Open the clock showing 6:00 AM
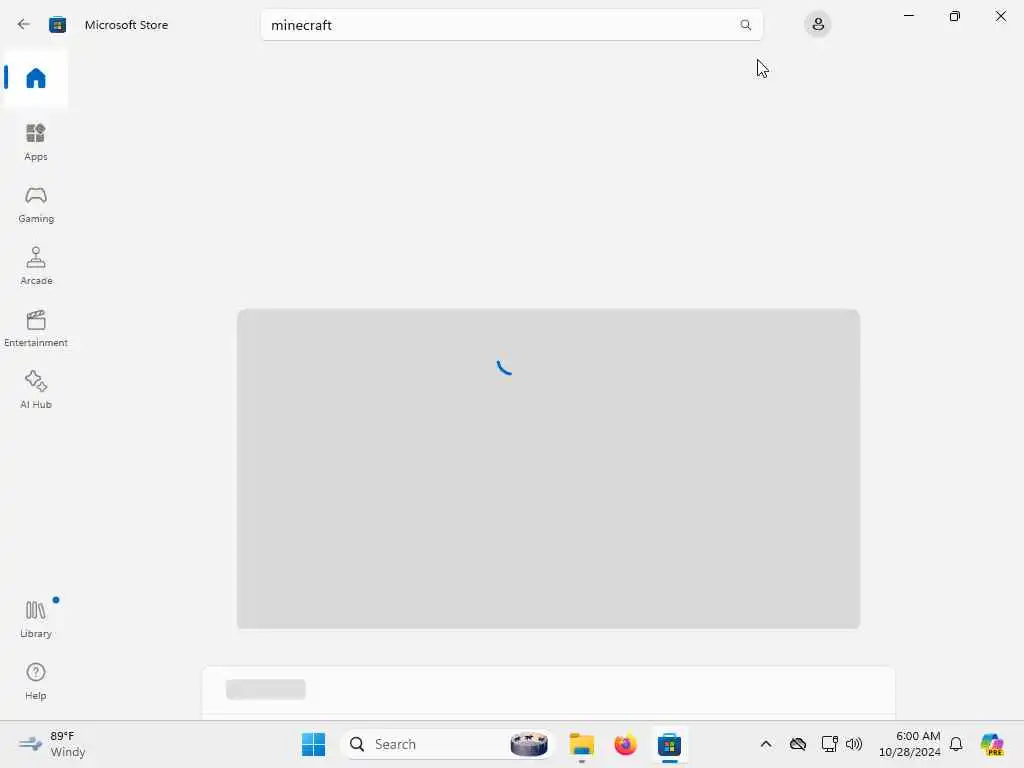The image size is (1024, 768). point(910,744)
